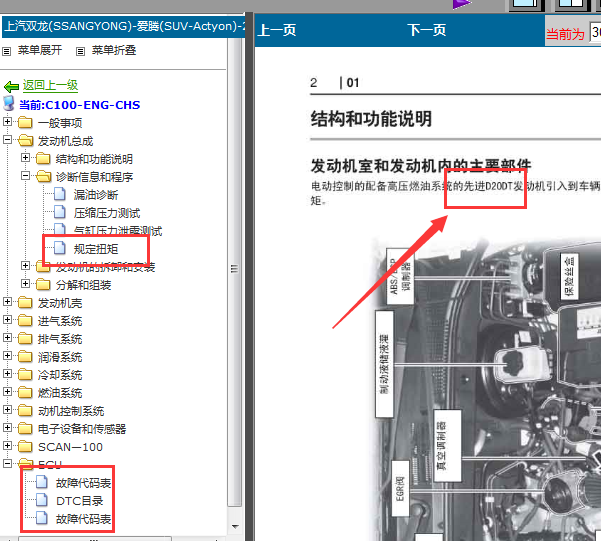The width and height of the screenshot is (601, 541).
Task: Expand the 燃油系统 tree node
Action: [7, 391]
